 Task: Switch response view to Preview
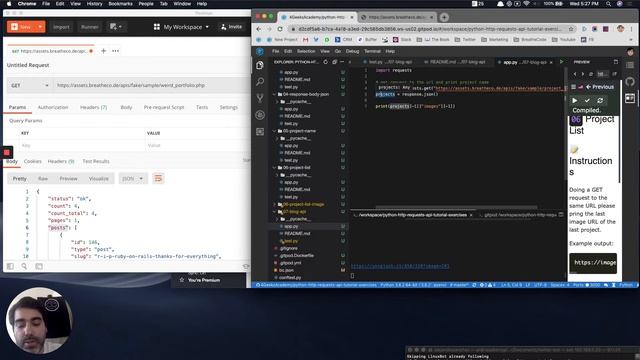click(x=69, y=178)
